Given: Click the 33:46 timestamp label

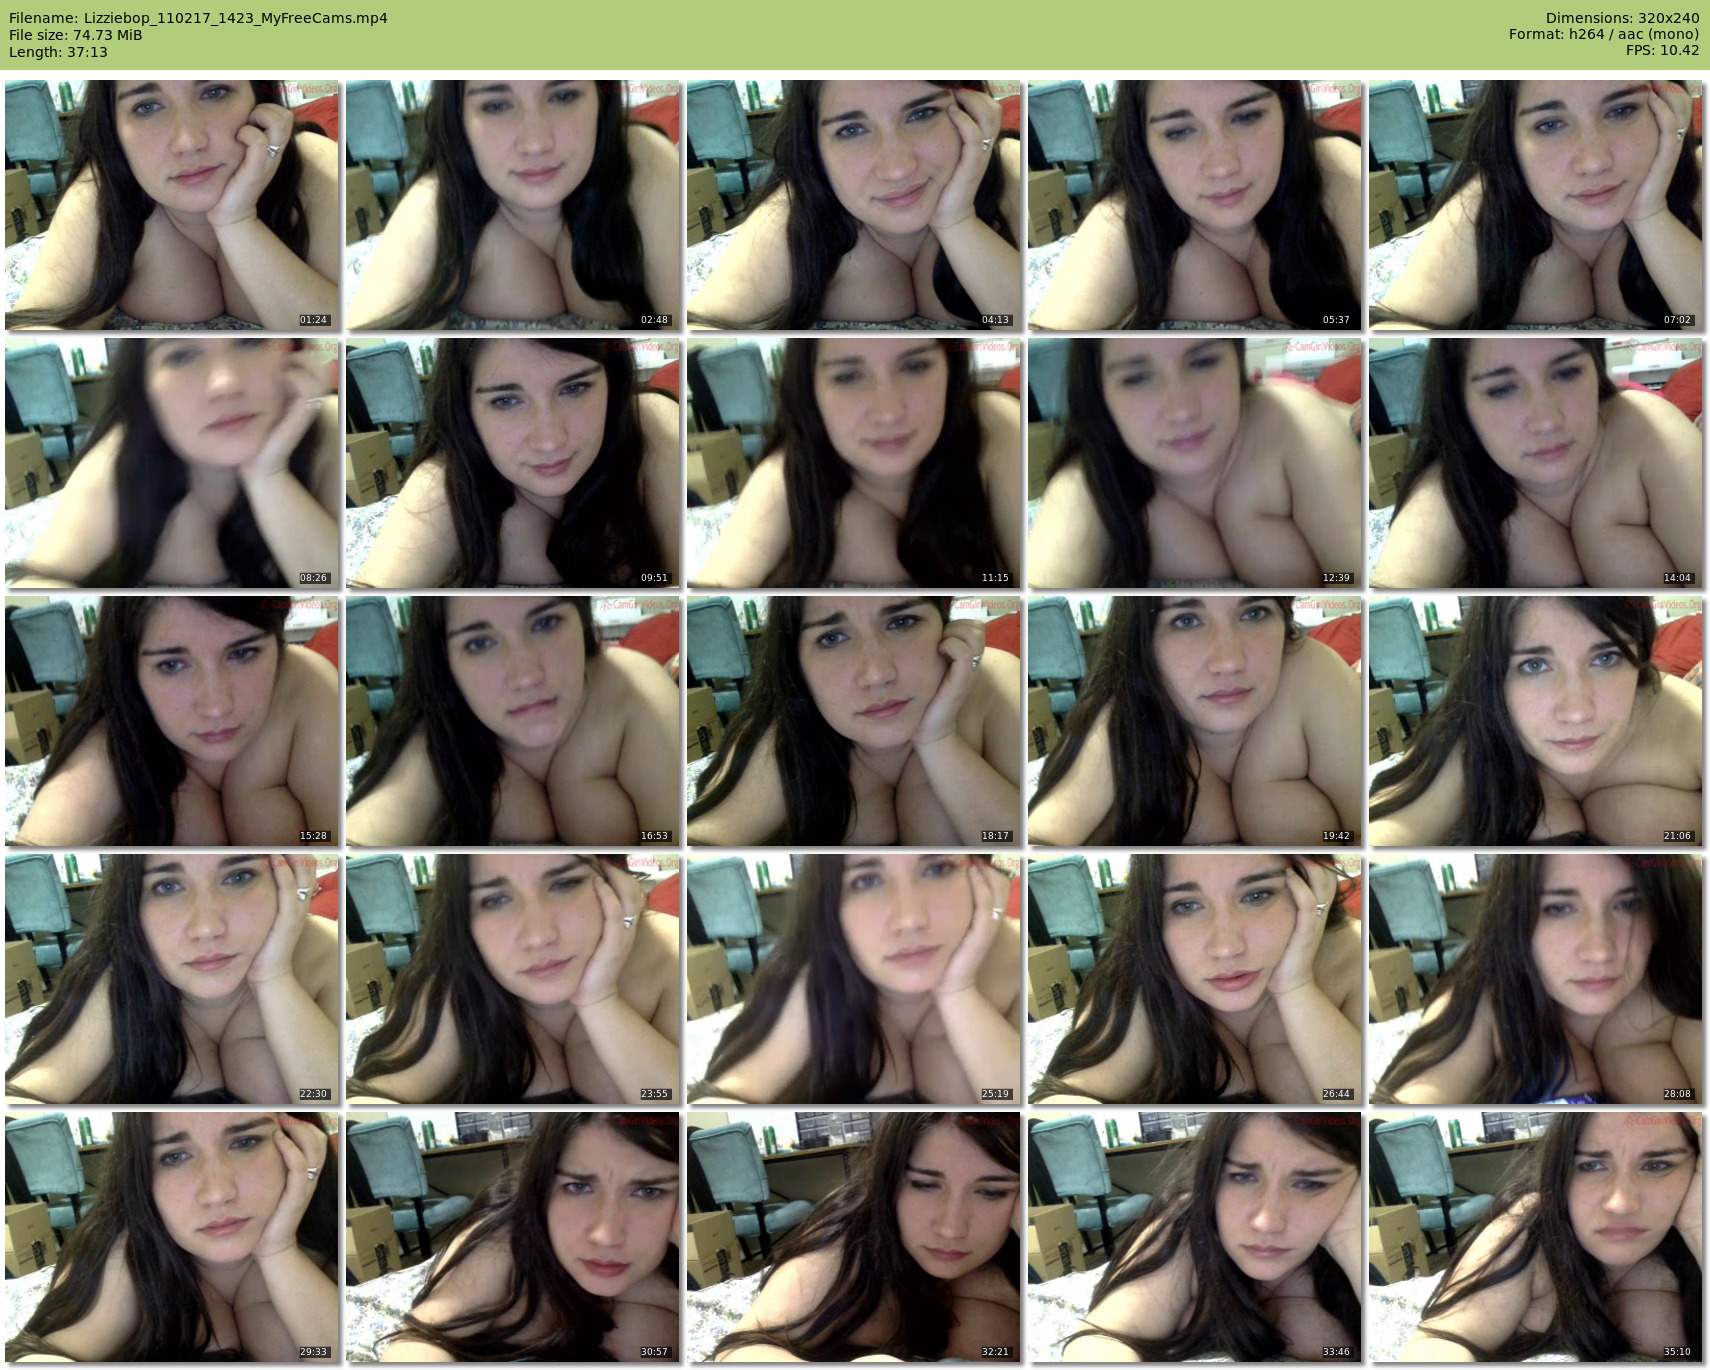Looking at the screenshot, I should [x=1336, y=1352].
